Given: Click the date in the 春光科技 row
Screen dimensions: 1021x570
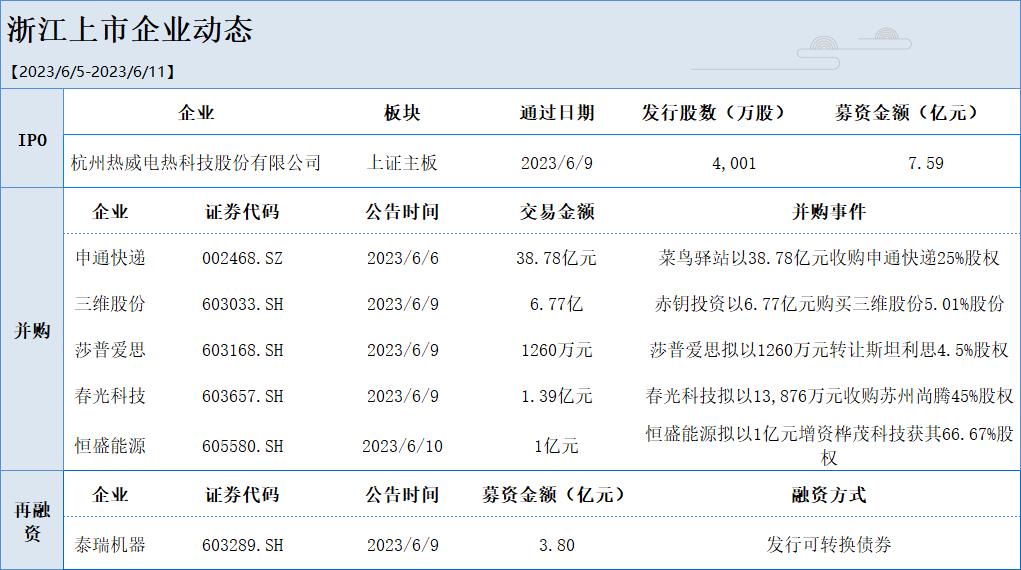Looking at the screenshot, I should click(402, 396).
